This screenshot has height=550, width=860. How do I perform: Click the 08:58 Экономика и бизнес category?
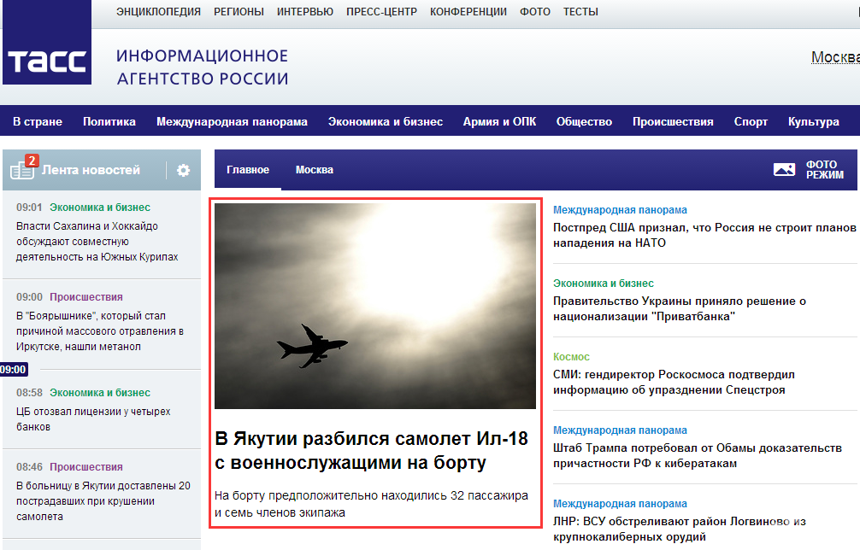100,393
